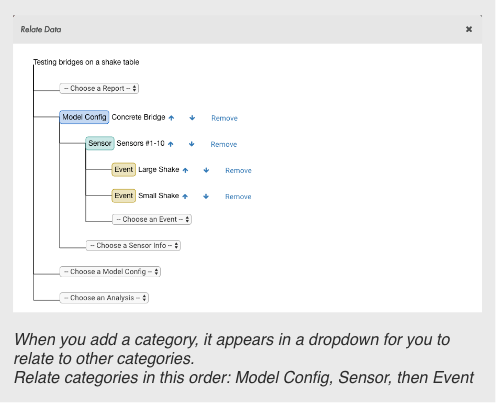Move Large Shake event up
The image size is (496, 403).
tap(186, 170)
